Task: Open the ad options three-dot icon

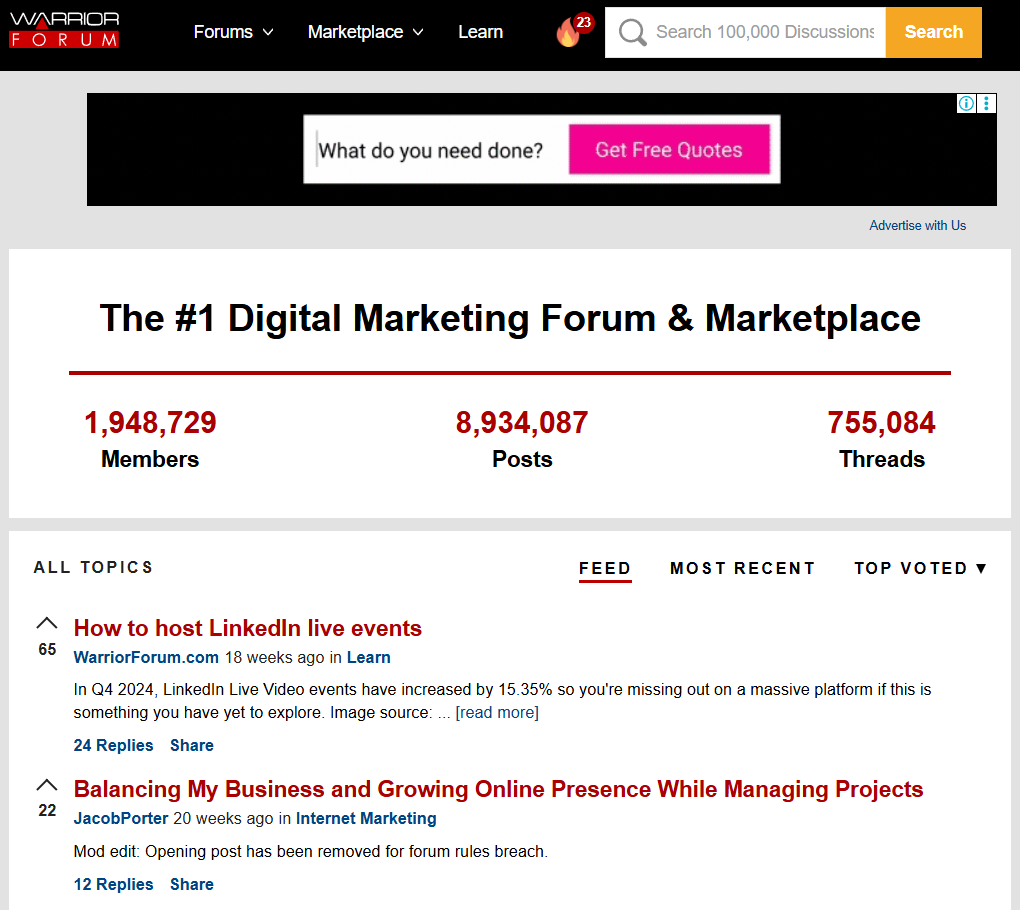Action: (986, 103)
